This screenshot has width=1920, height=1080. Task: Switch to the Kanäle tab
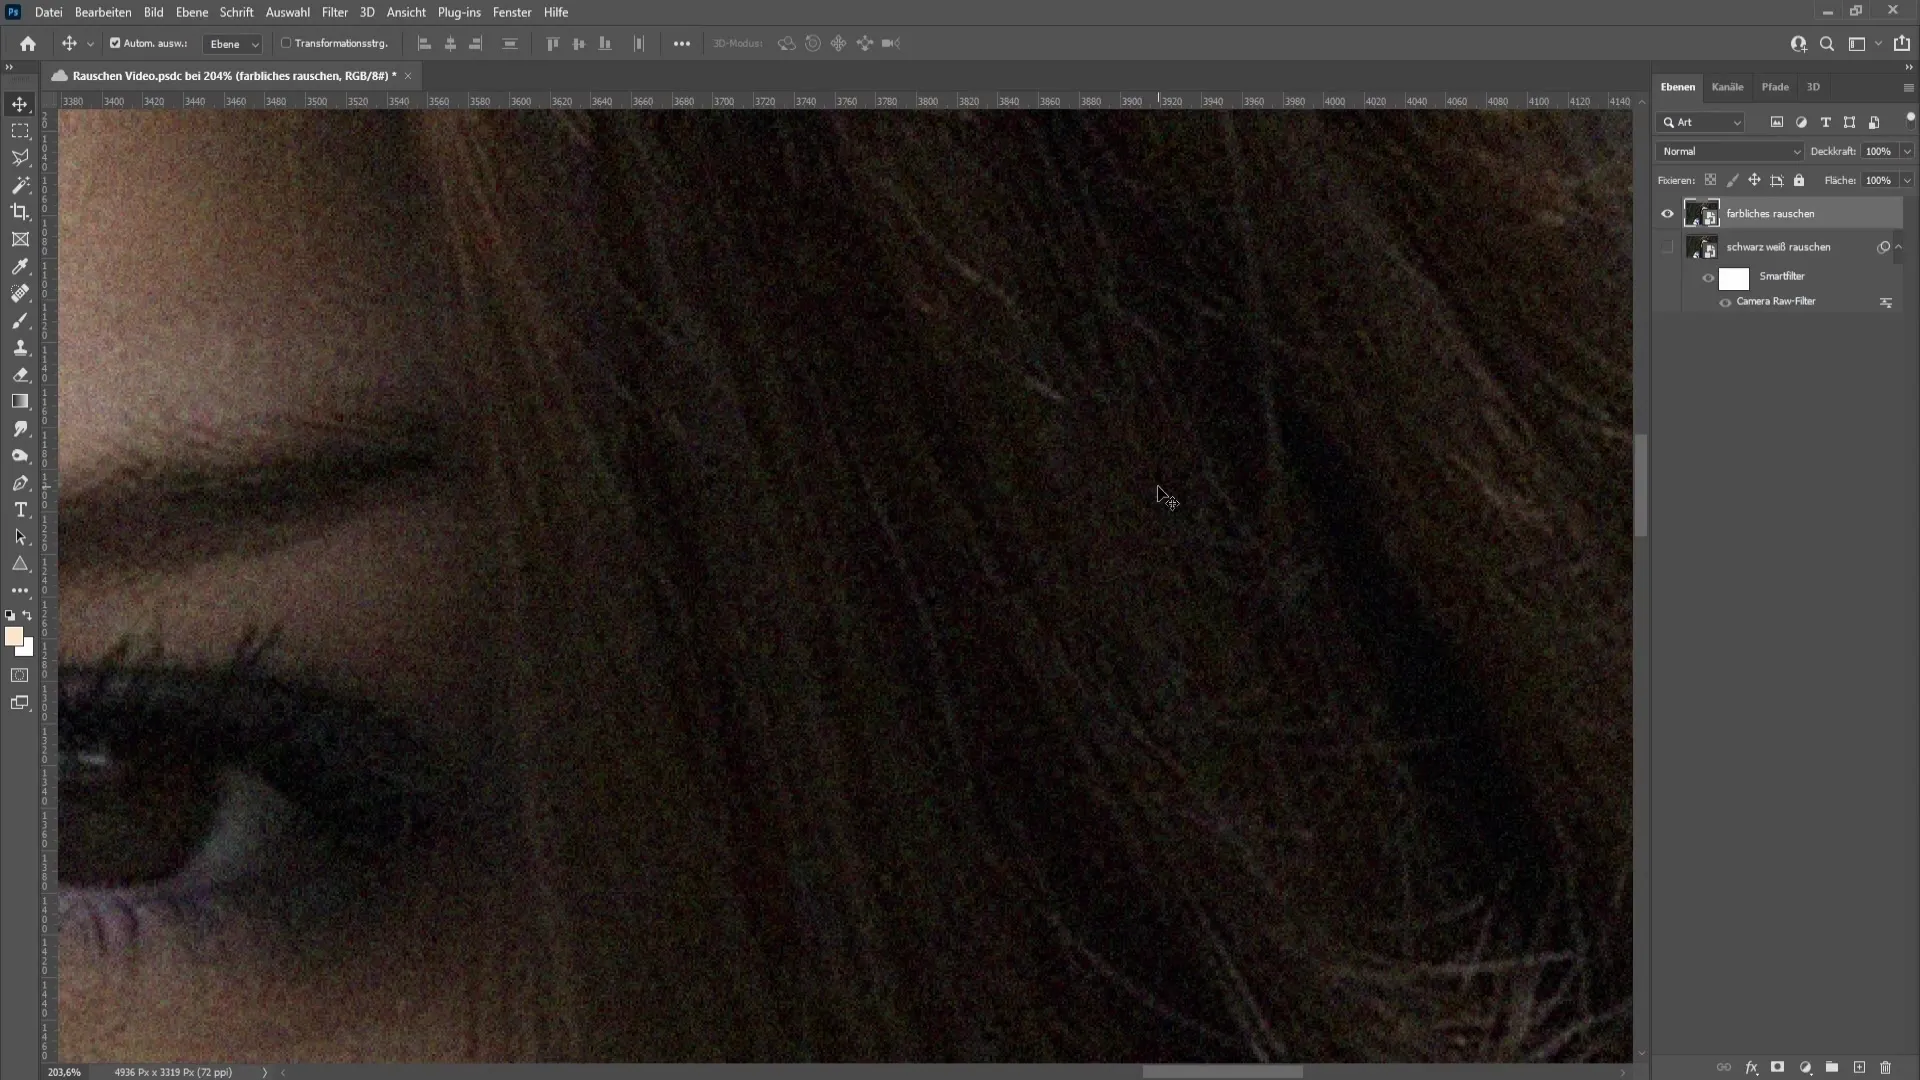point(1727,86)
